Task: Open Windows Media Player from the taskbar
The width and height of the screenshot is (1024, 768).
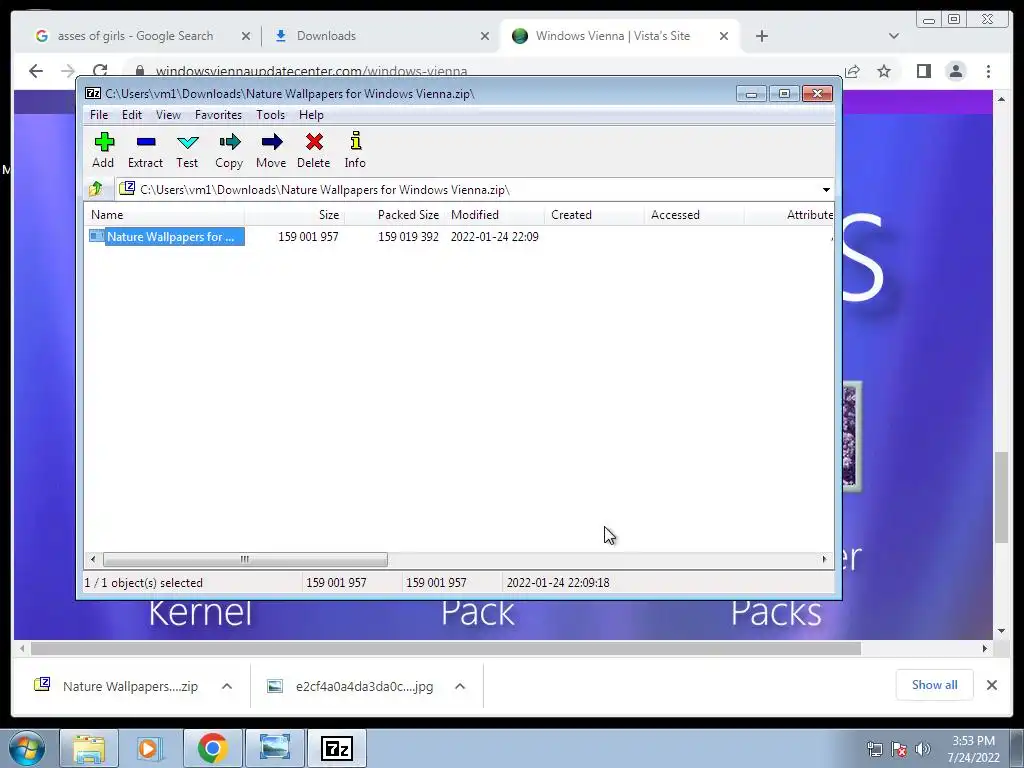Action: [x=150, y=748]
